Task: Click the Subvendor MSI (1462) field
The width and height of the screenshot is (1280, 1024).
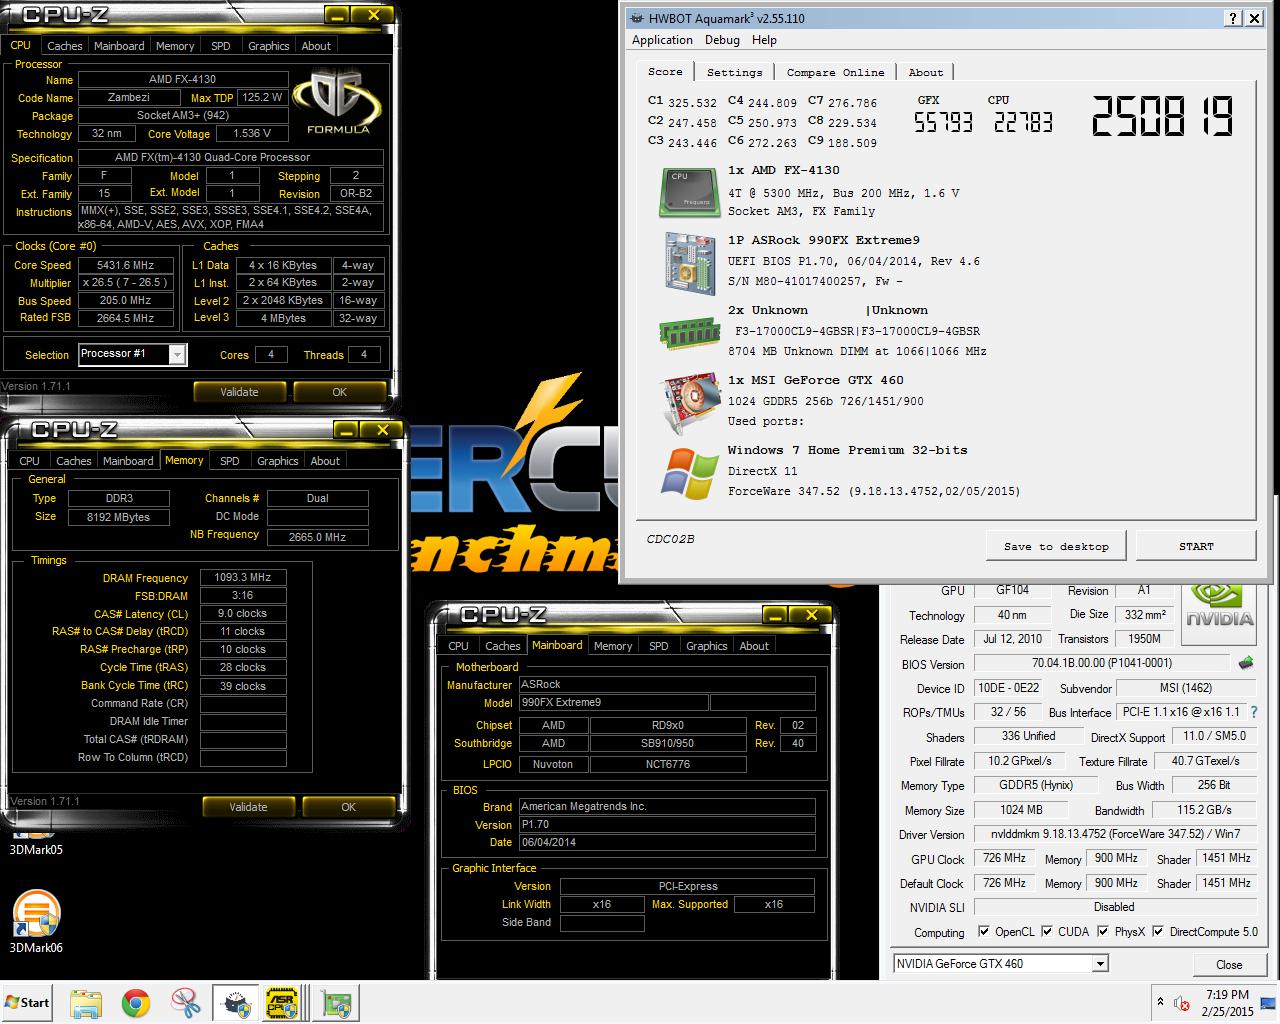Action: pyautogui.click(x=1186, y=688)
